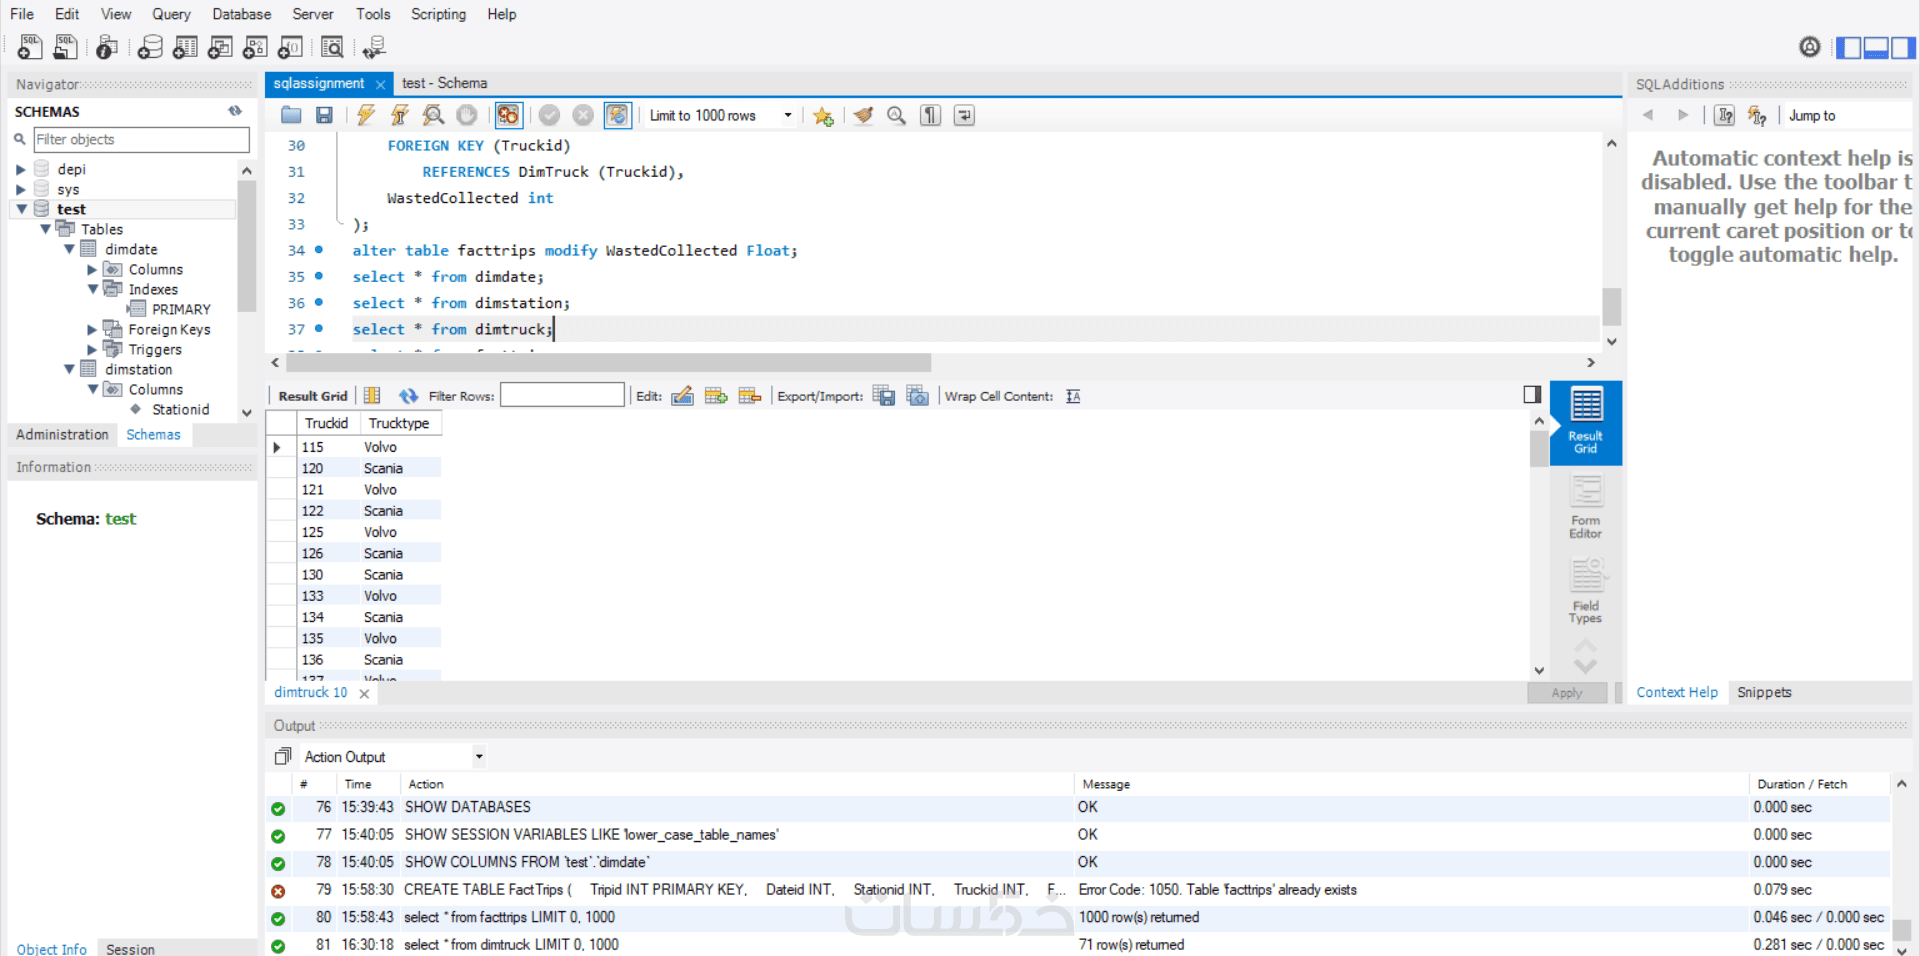This screenshot has width=1920, height=956.
Task: Open a script file in the editor
Action: [291, 115]
